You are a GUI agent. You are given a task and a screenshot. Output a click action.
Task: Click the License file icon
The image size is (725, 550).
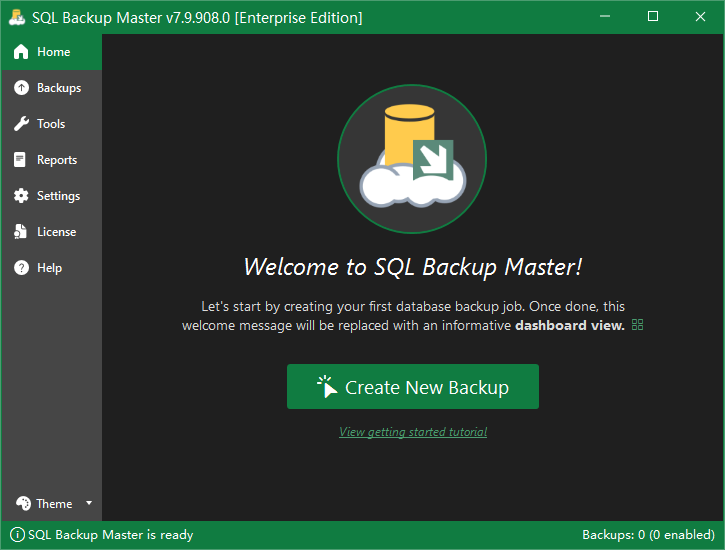click(20, 232)
